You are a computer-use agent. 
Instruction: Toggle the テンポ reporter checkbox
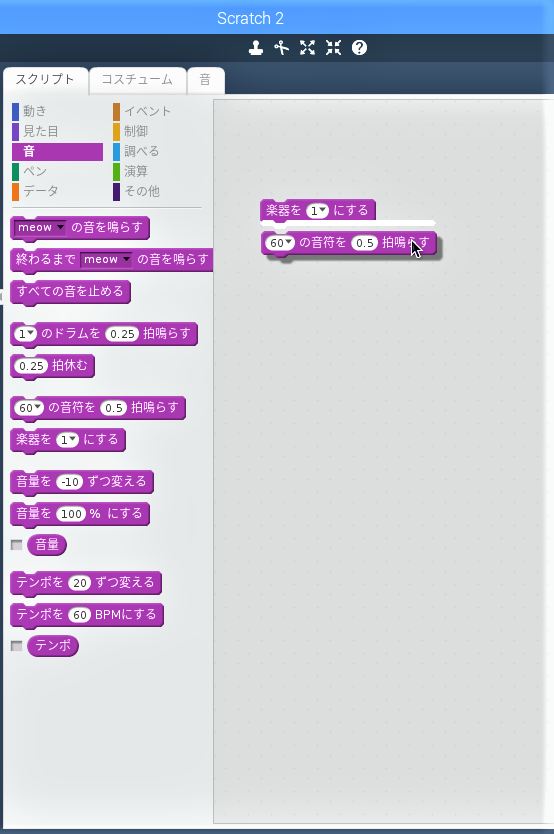tap(17, 646)
